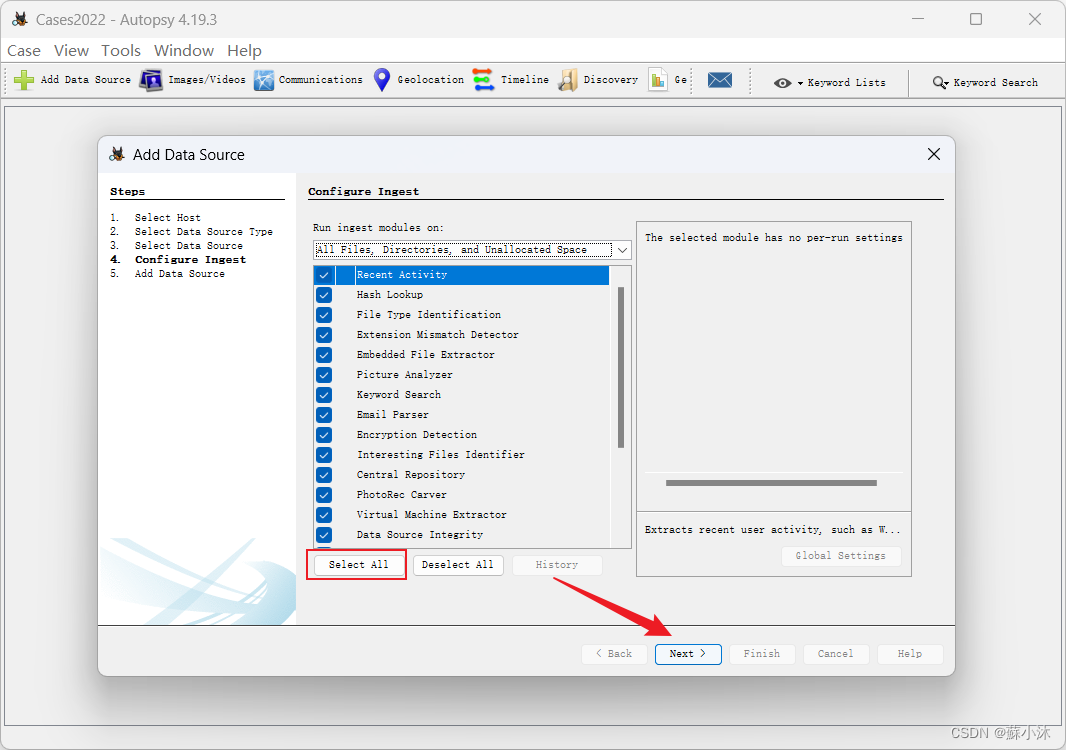Click the History button

click(557, 565)
